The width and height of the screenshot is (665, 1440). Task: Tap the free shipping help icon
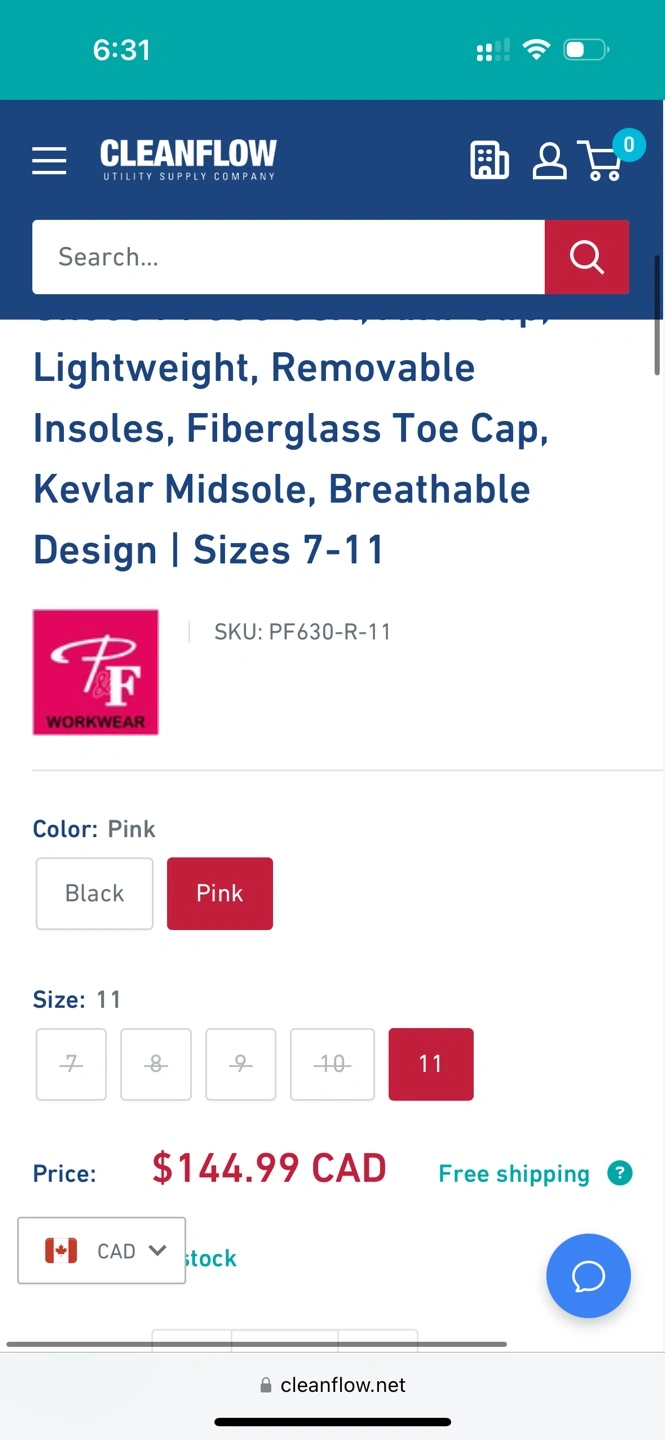tap(620, 1173)
